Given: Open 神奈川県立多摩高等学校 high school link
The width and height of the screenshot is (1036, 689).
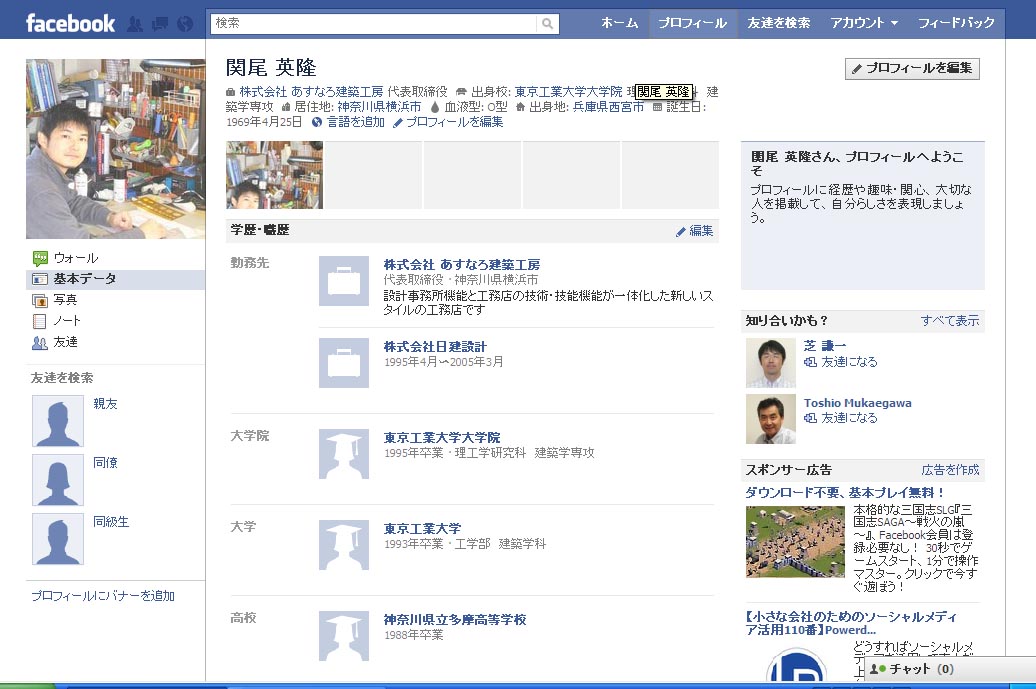Looking at the screenshot, I should click(455, 620).
